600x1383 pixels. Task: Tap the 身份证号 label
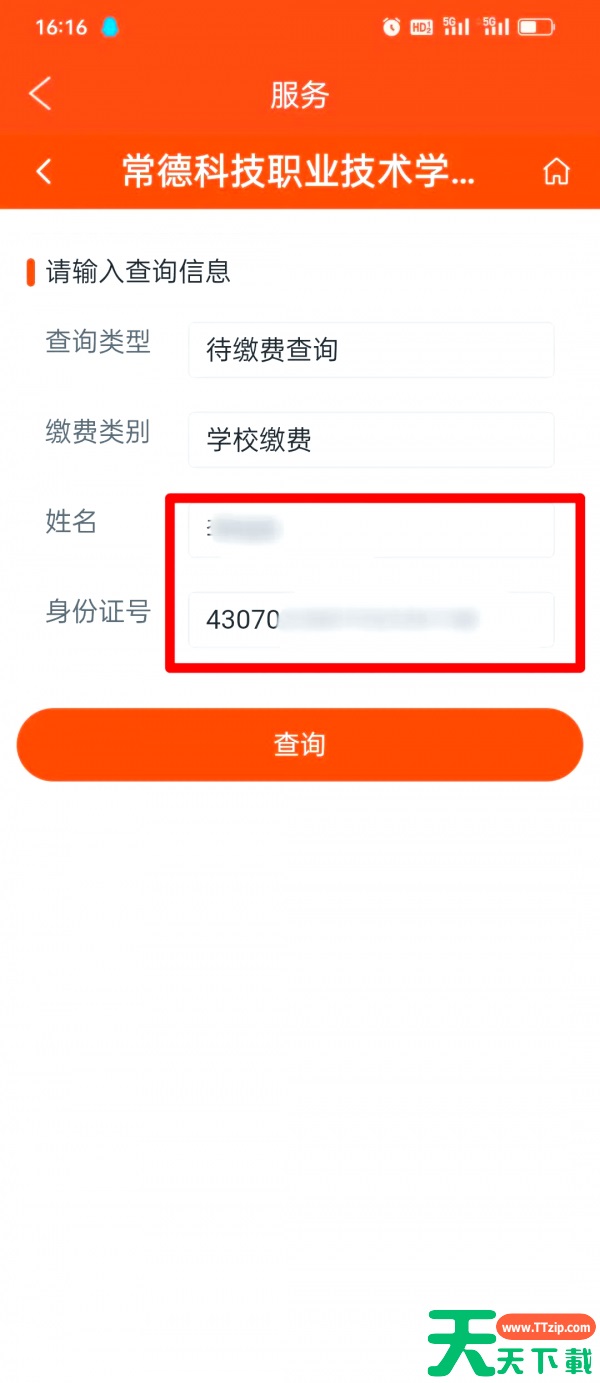[x=98, y=612]
